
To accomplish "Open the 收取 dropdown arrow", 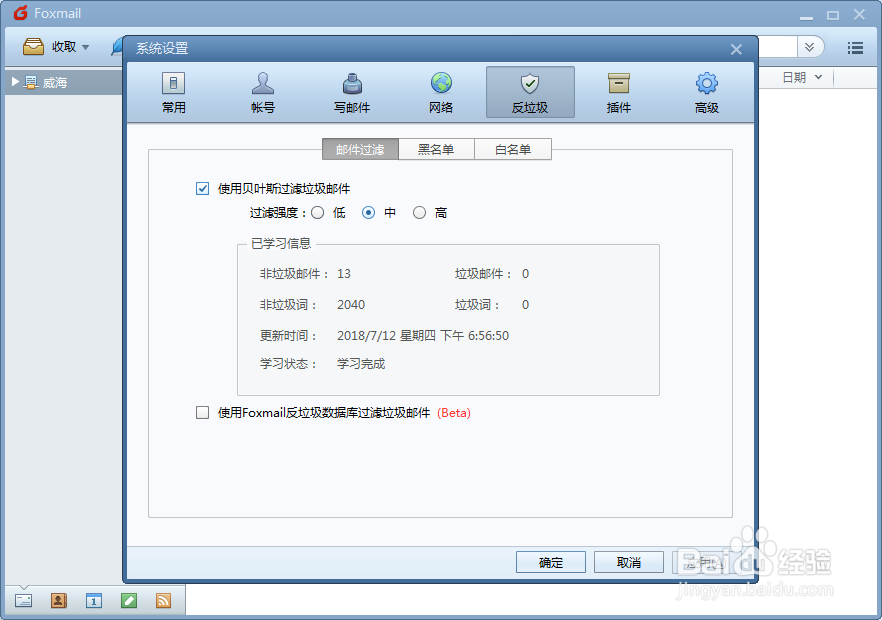I will pos(86,47).
